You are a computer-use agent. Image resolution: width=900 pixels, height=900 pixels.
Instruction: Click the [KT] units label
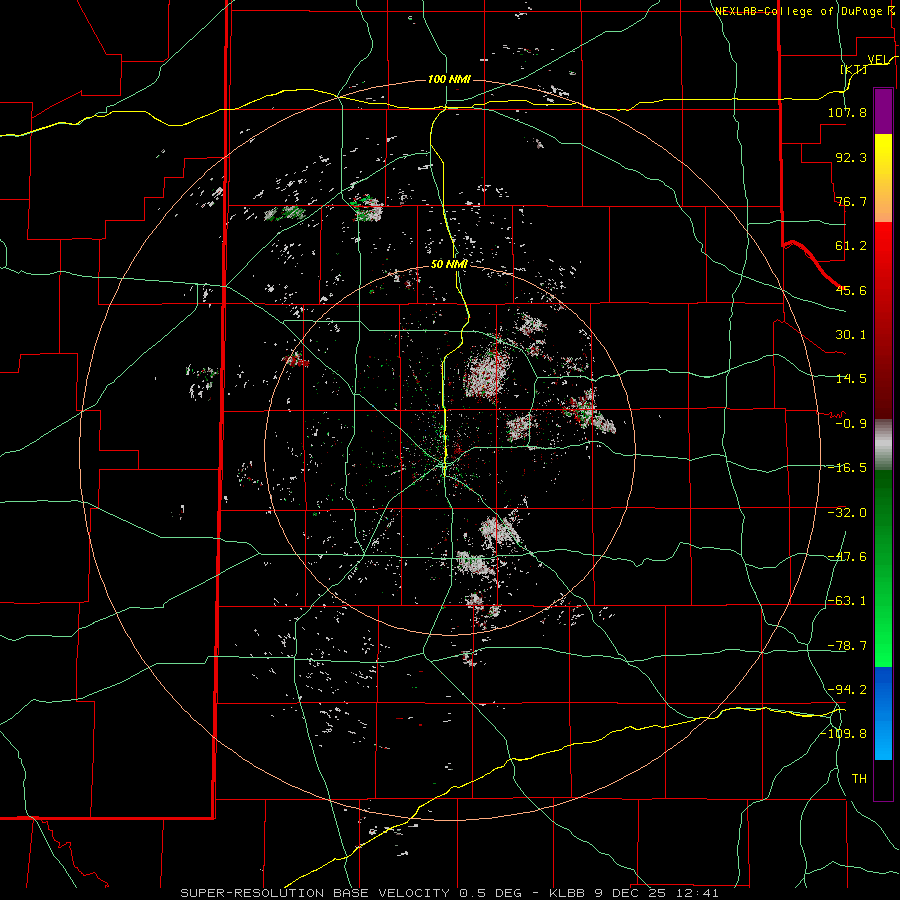pyautogui.click(x=854, y=69)
